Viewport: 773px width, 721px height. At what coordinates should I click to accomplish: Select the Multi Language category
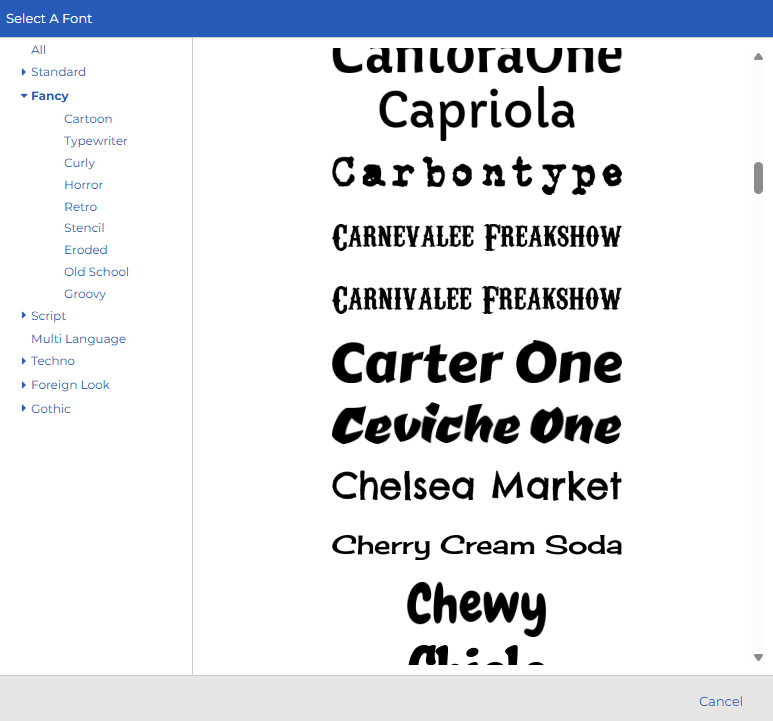(x=78, y=339)
